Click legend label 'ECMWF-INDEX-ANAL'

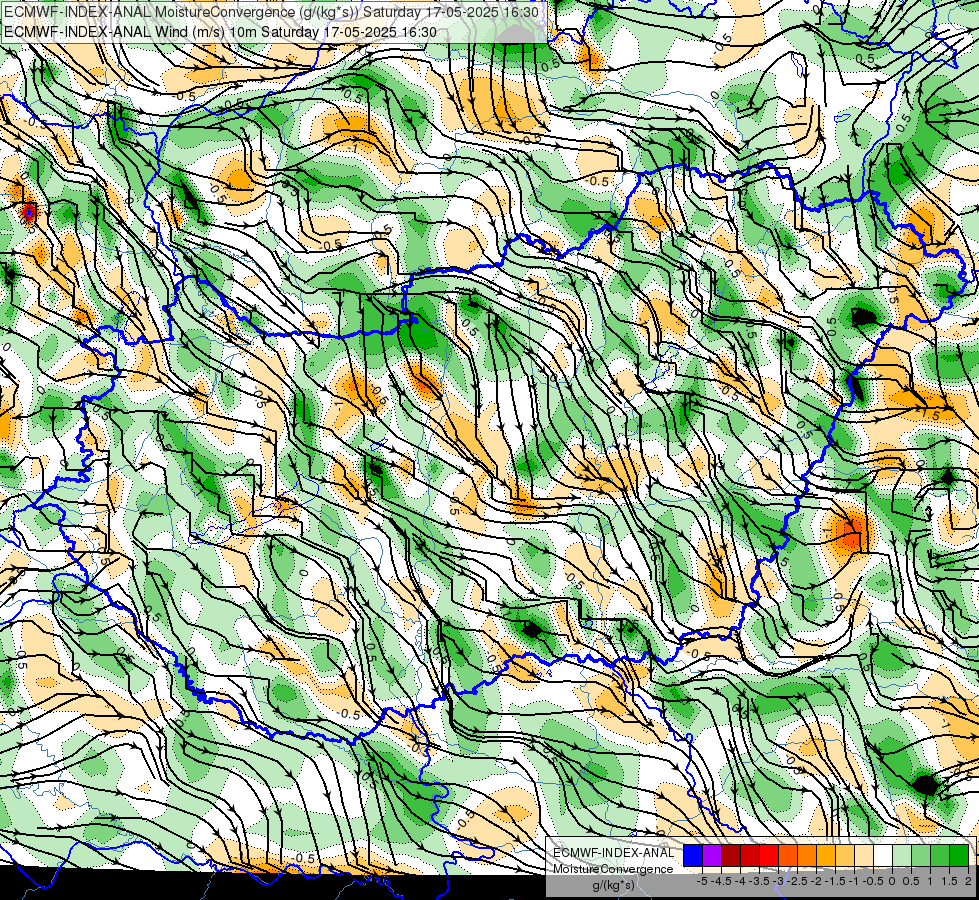[613, 853]
